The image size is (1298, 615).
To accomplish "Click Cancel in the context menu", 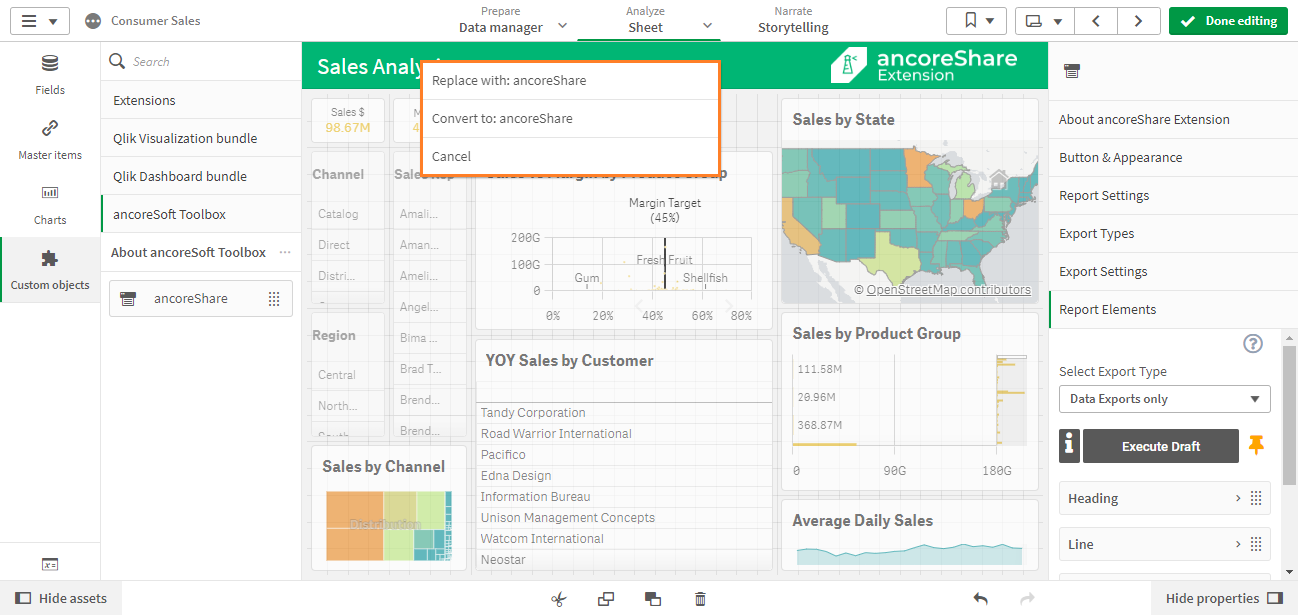I will click(x=570, y=156).
